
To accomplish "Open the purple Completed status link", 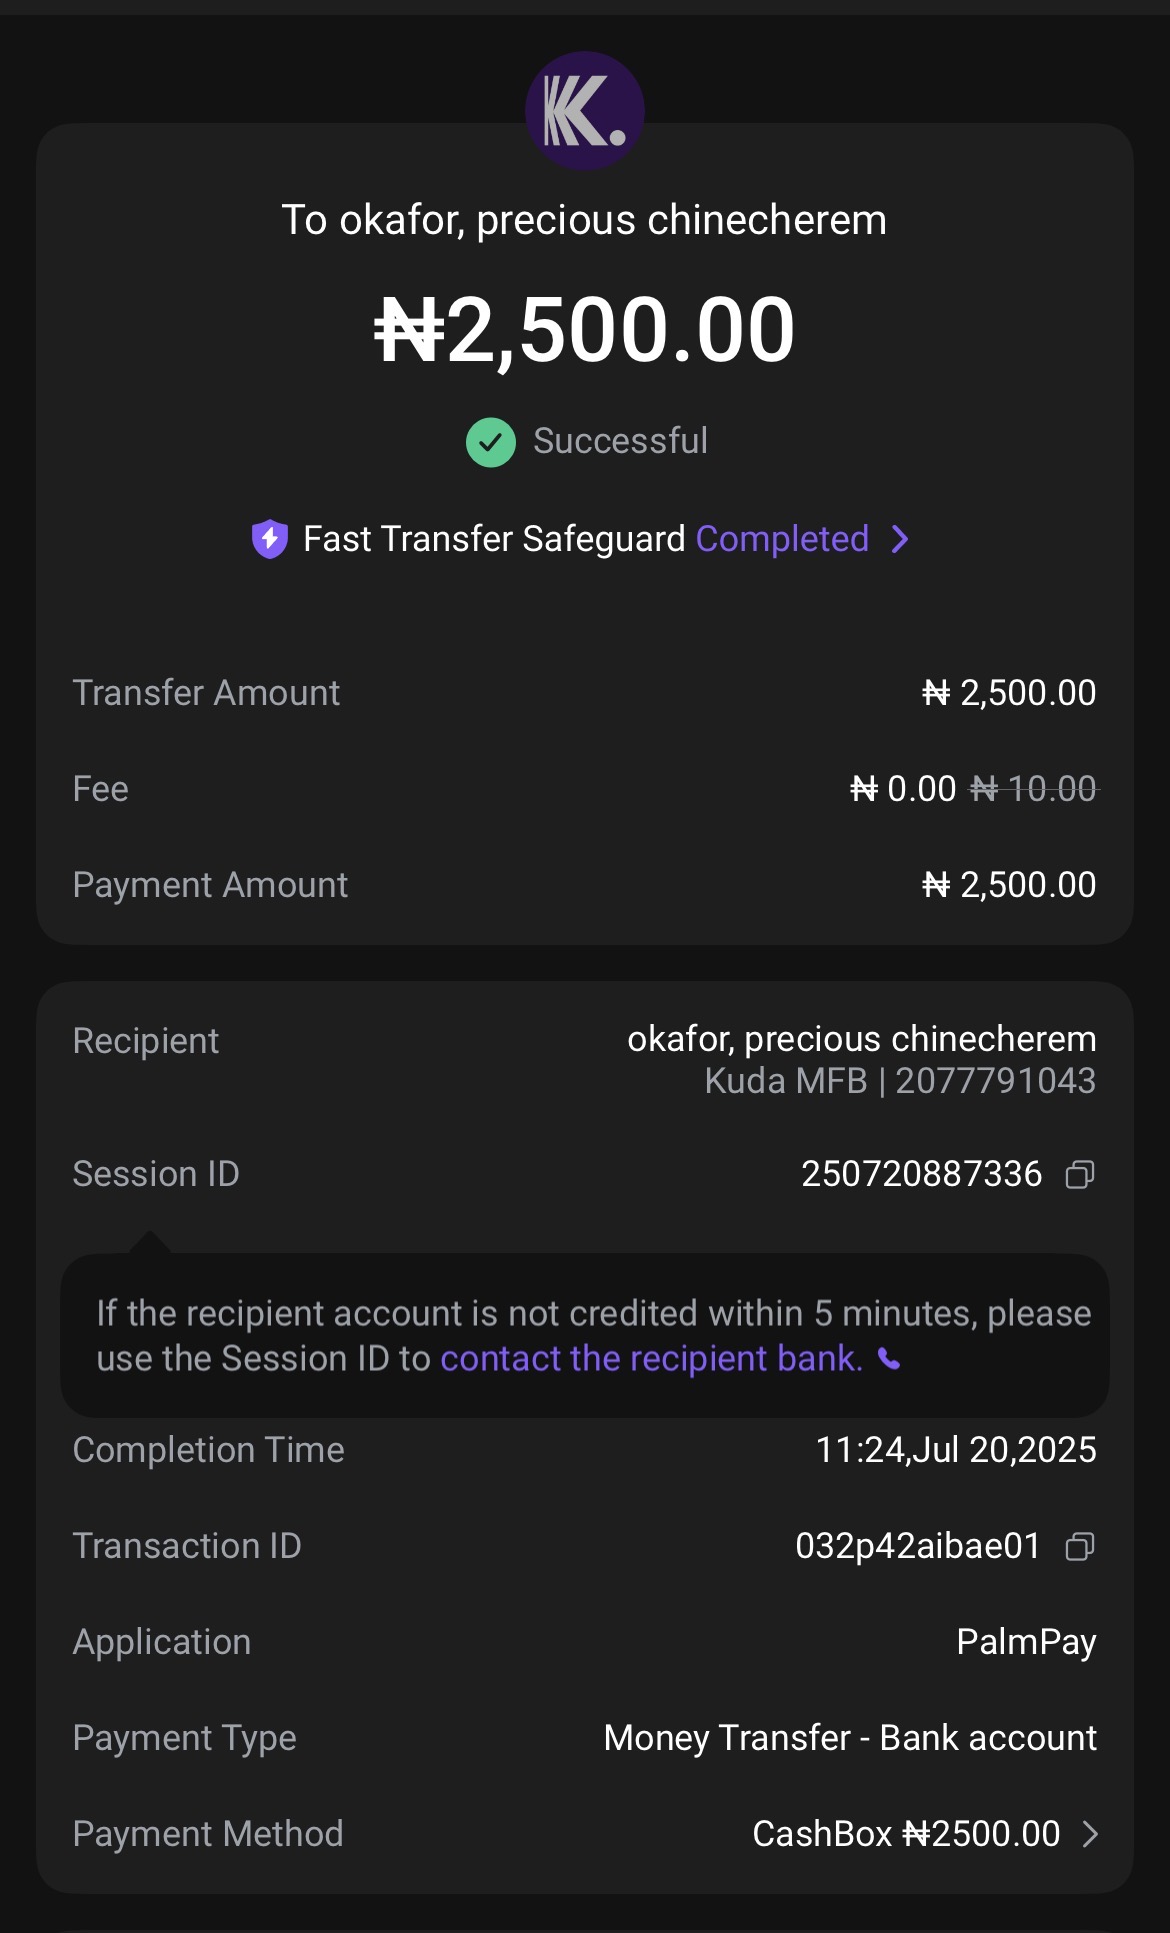I will pos(782,539).
